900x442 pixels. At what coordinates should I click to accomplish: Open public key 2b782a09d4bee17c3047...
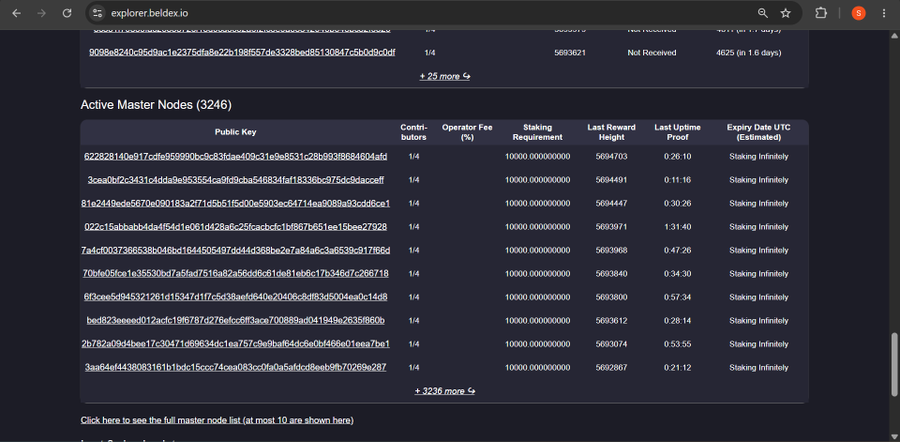point(235,343)
